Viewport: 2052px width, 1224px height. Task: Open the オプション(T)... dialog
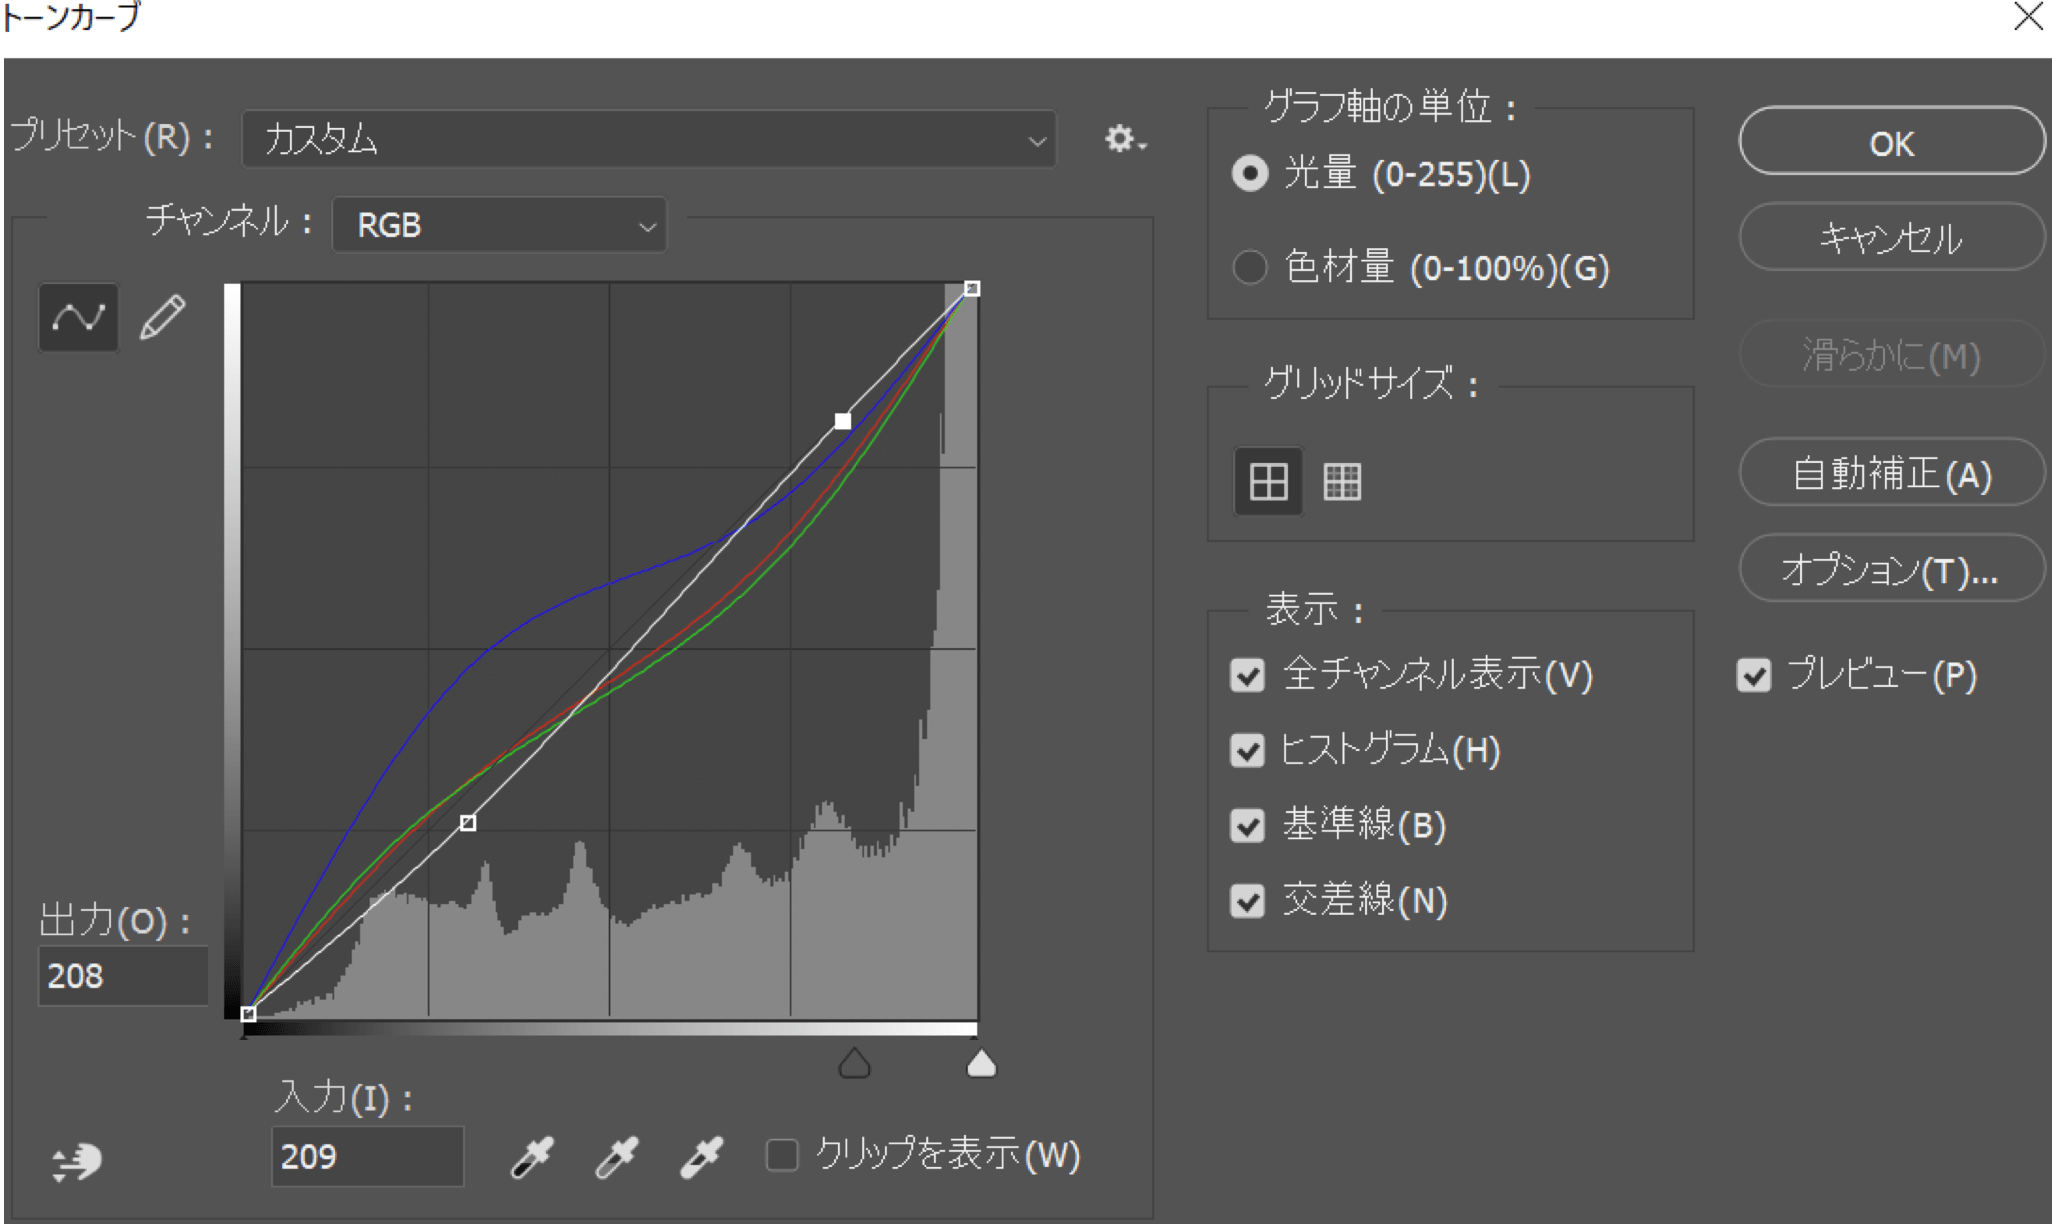pyautogui.click(x=1890, y=570)
